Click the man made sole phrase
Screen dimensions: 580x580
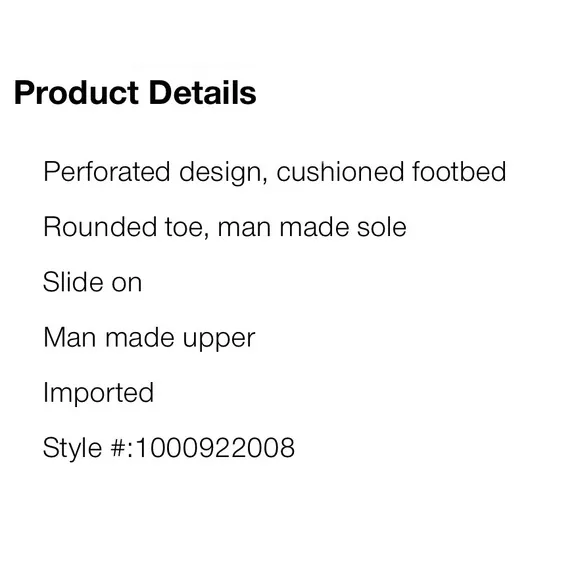coord(312,227)
